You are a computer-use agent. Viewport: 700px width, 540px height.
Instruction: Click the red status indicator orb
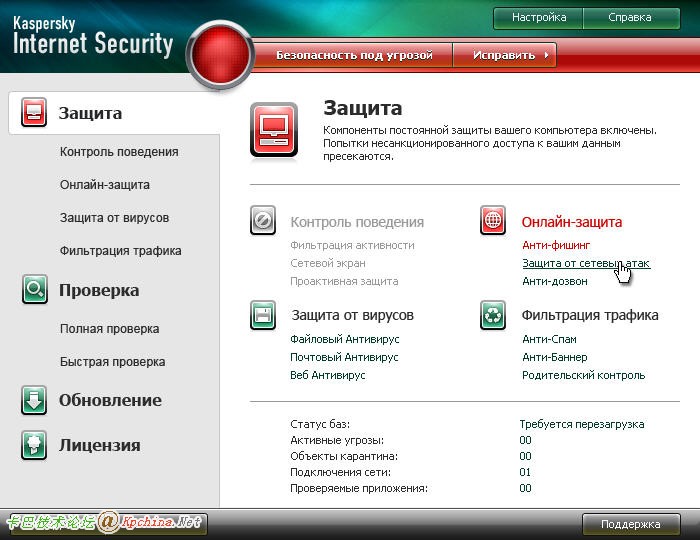pos(220,54)
